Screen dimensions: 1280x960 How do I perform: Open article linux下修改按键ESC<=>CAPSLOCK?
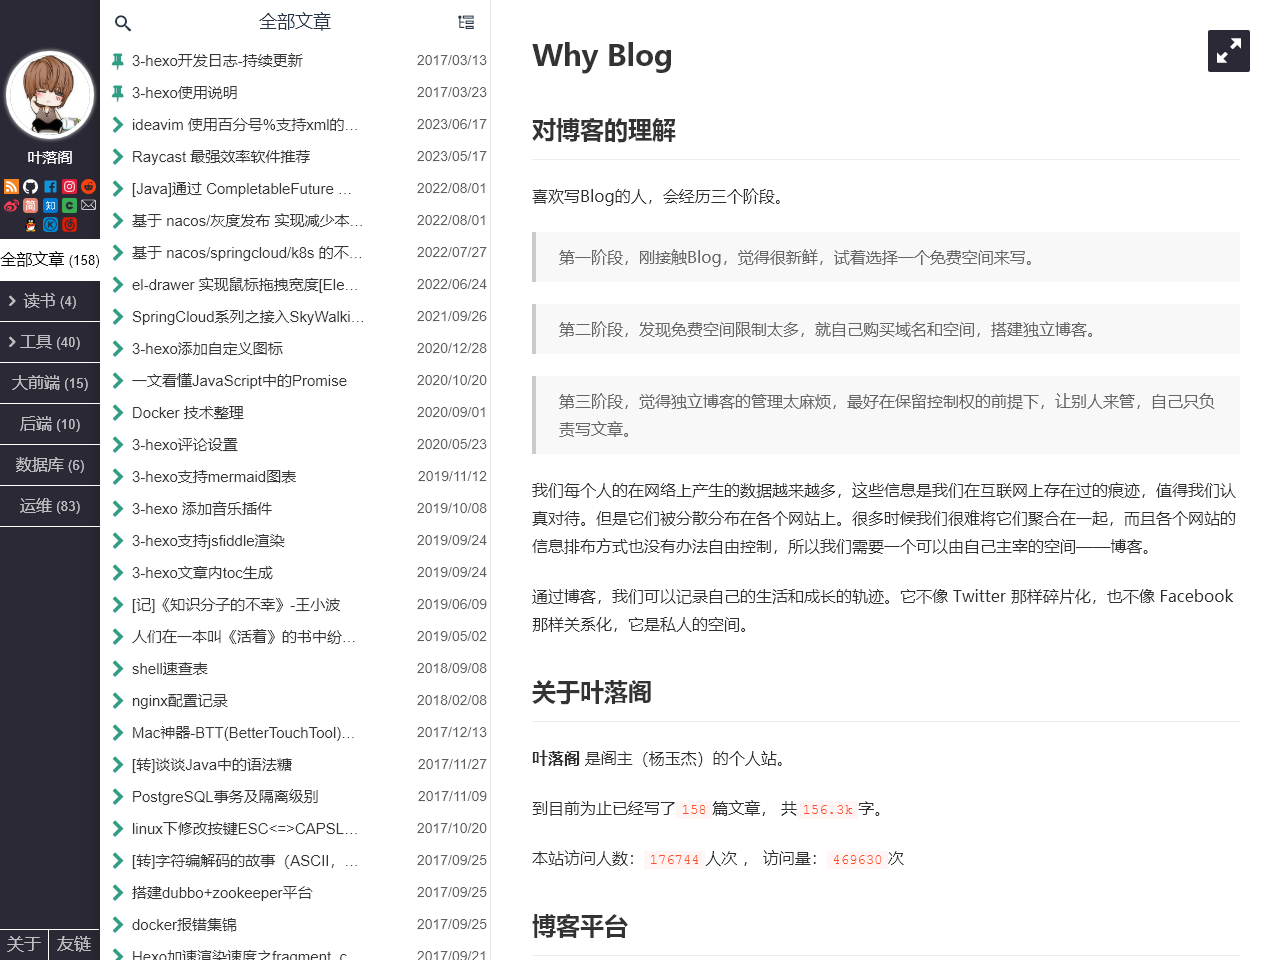tap(245, 829)
